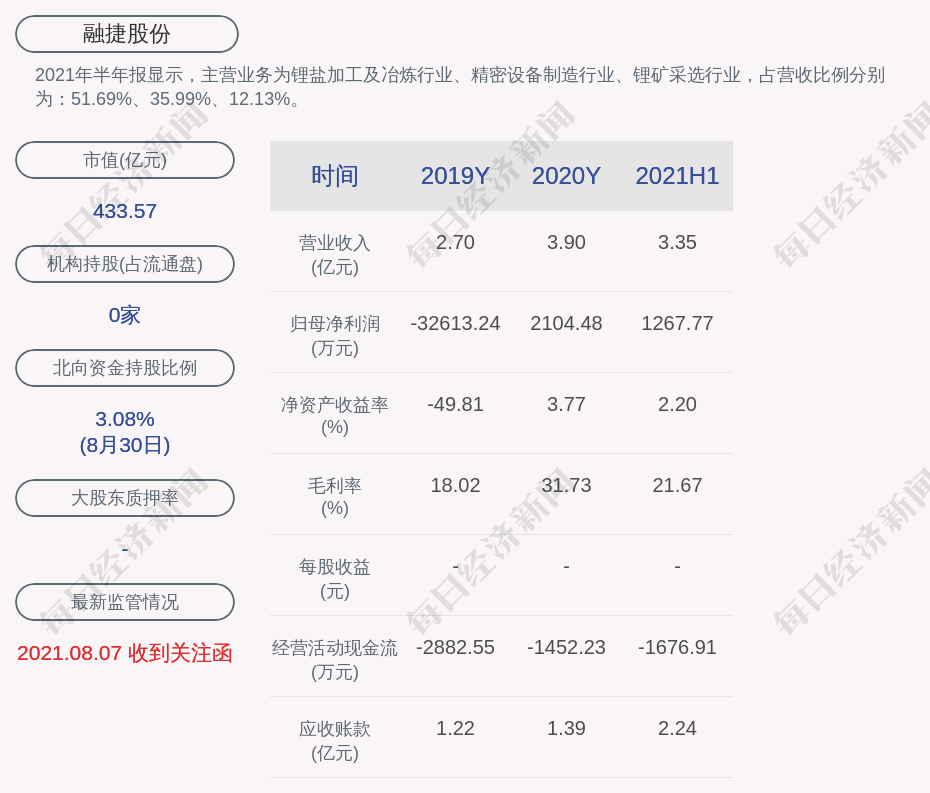Image resolution: width=930 pixels, height=793 pixels.
Task: Click the red 2021.08.07 收到关注函 notice
Action: (125, 653)
